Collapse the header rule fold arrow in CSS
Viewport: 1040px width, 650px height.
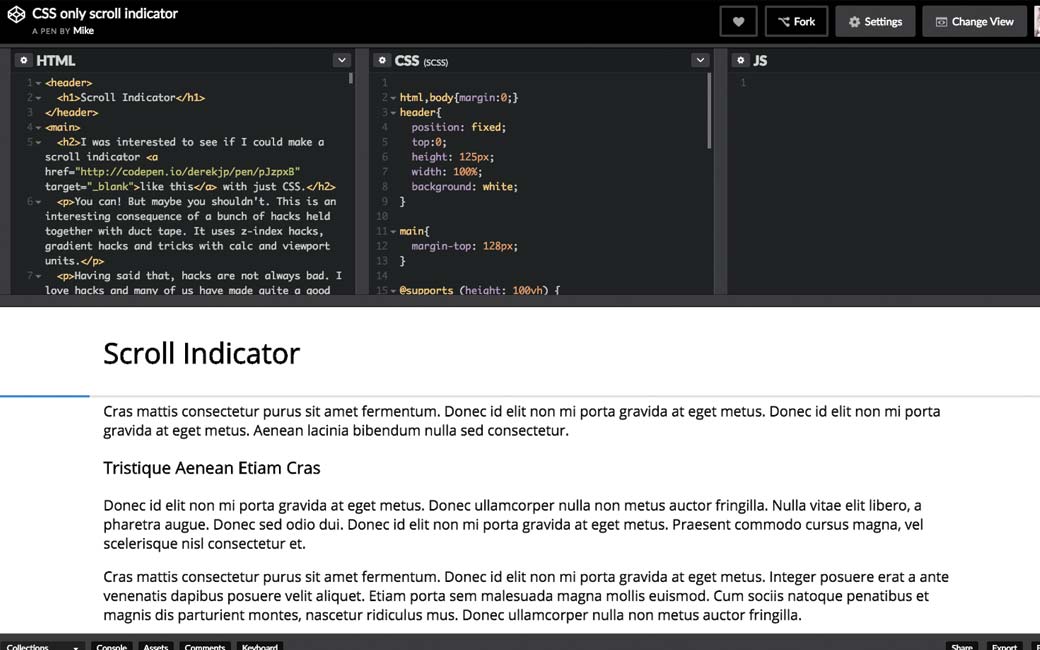pyautogui.click(x=393, y=113)
